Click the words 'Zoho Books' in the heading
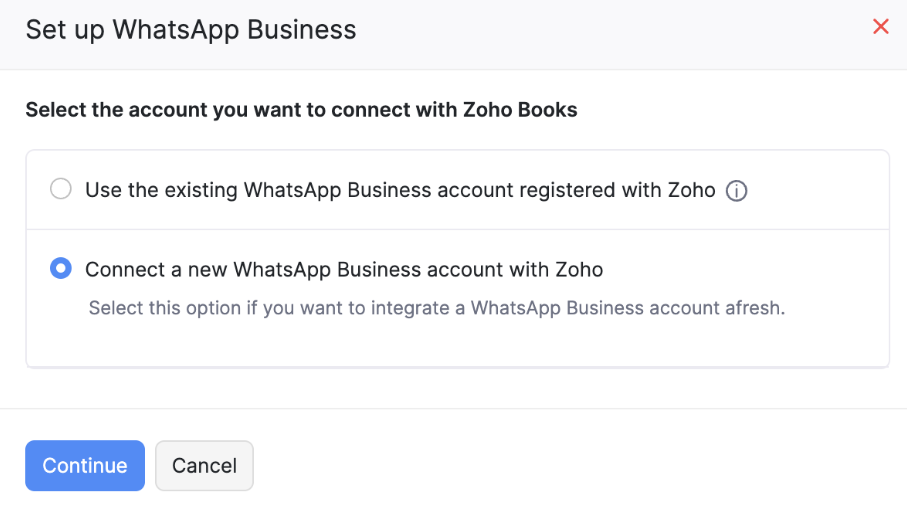This screenshot has height=514, width=907. tap(520, 110)
